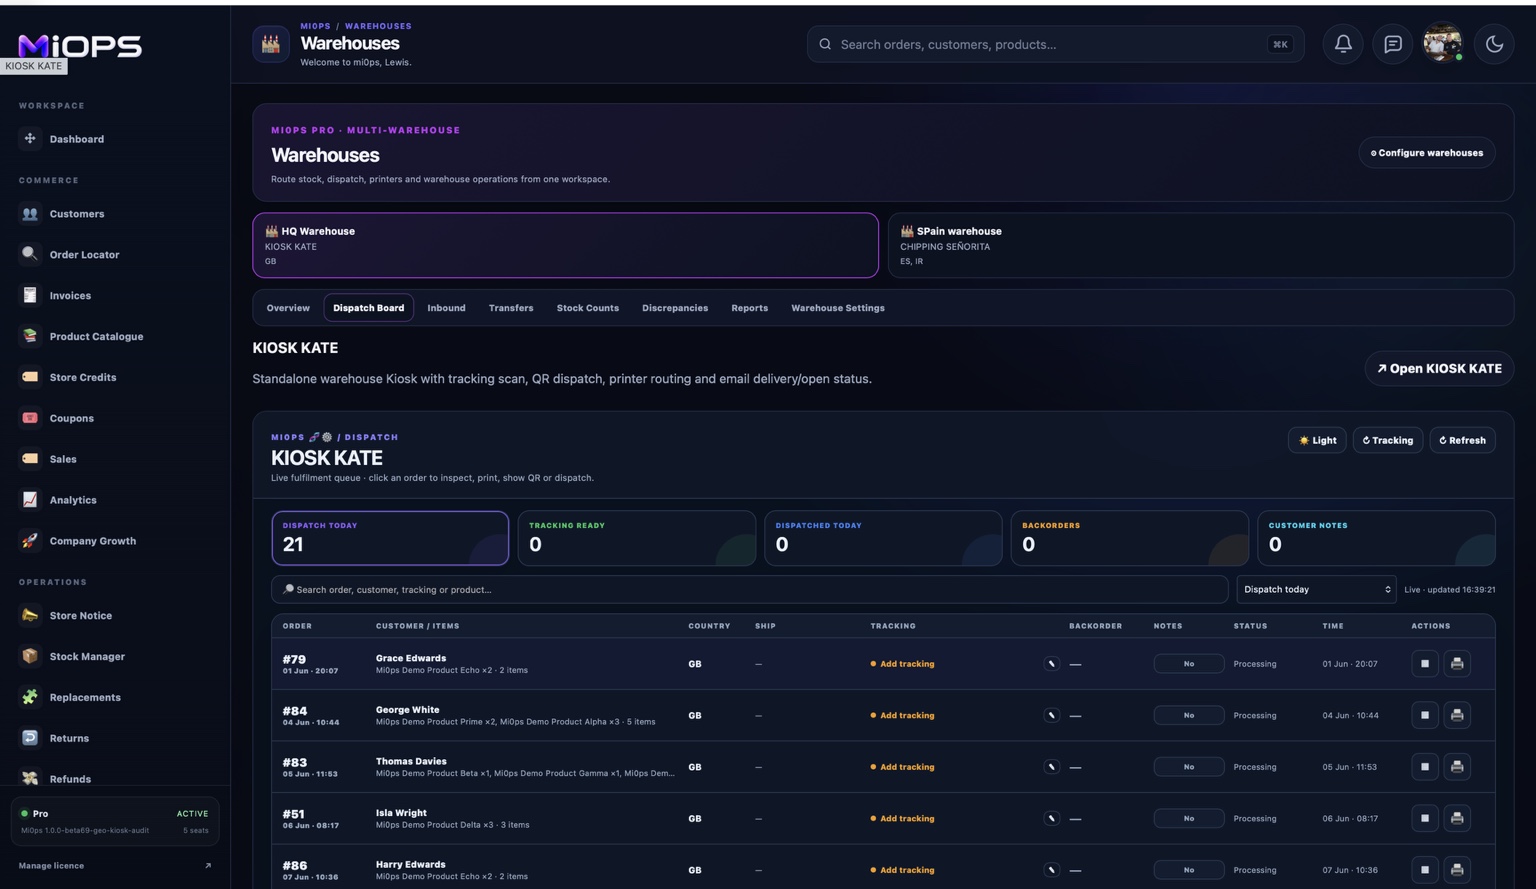Open the messages chat icon
The image size is (1536, 889).
(1393, 44)
